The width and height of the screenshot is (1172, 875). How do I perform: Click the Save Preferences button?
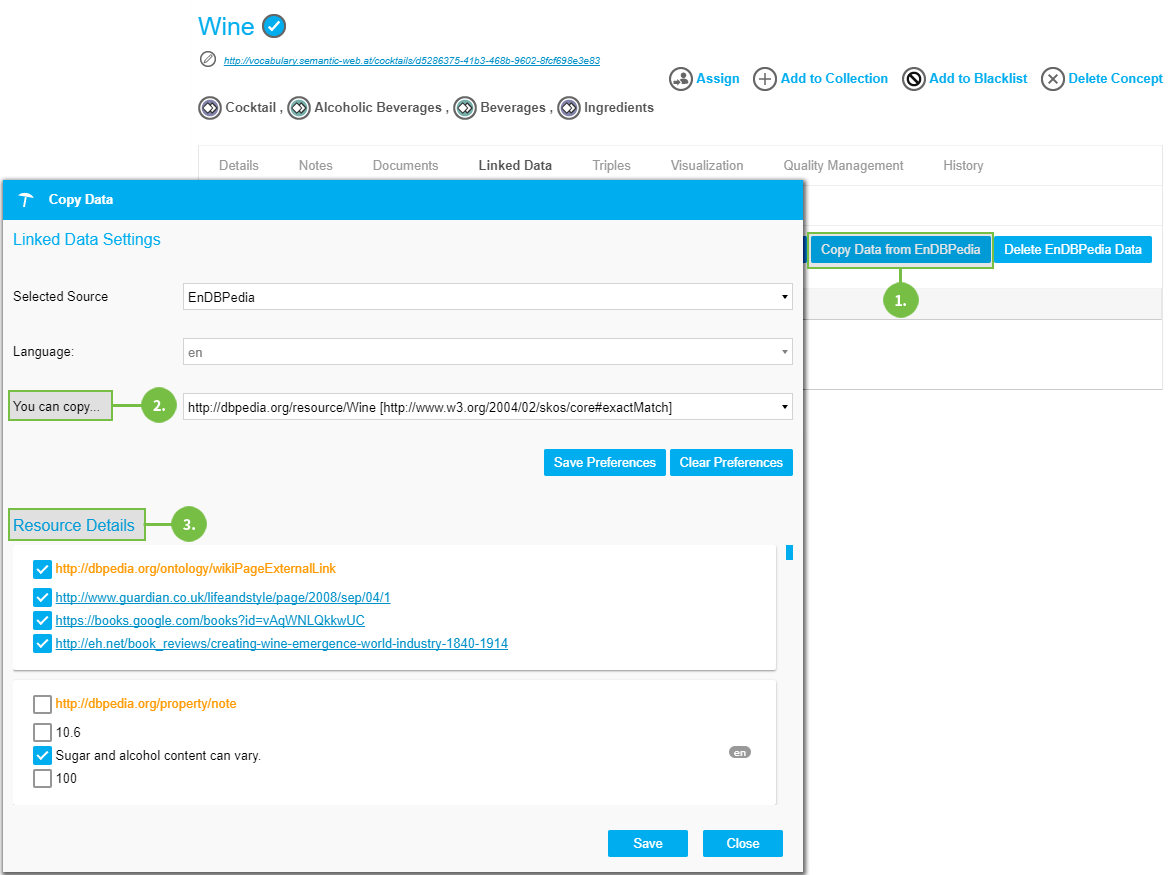[x=604, y=462]
